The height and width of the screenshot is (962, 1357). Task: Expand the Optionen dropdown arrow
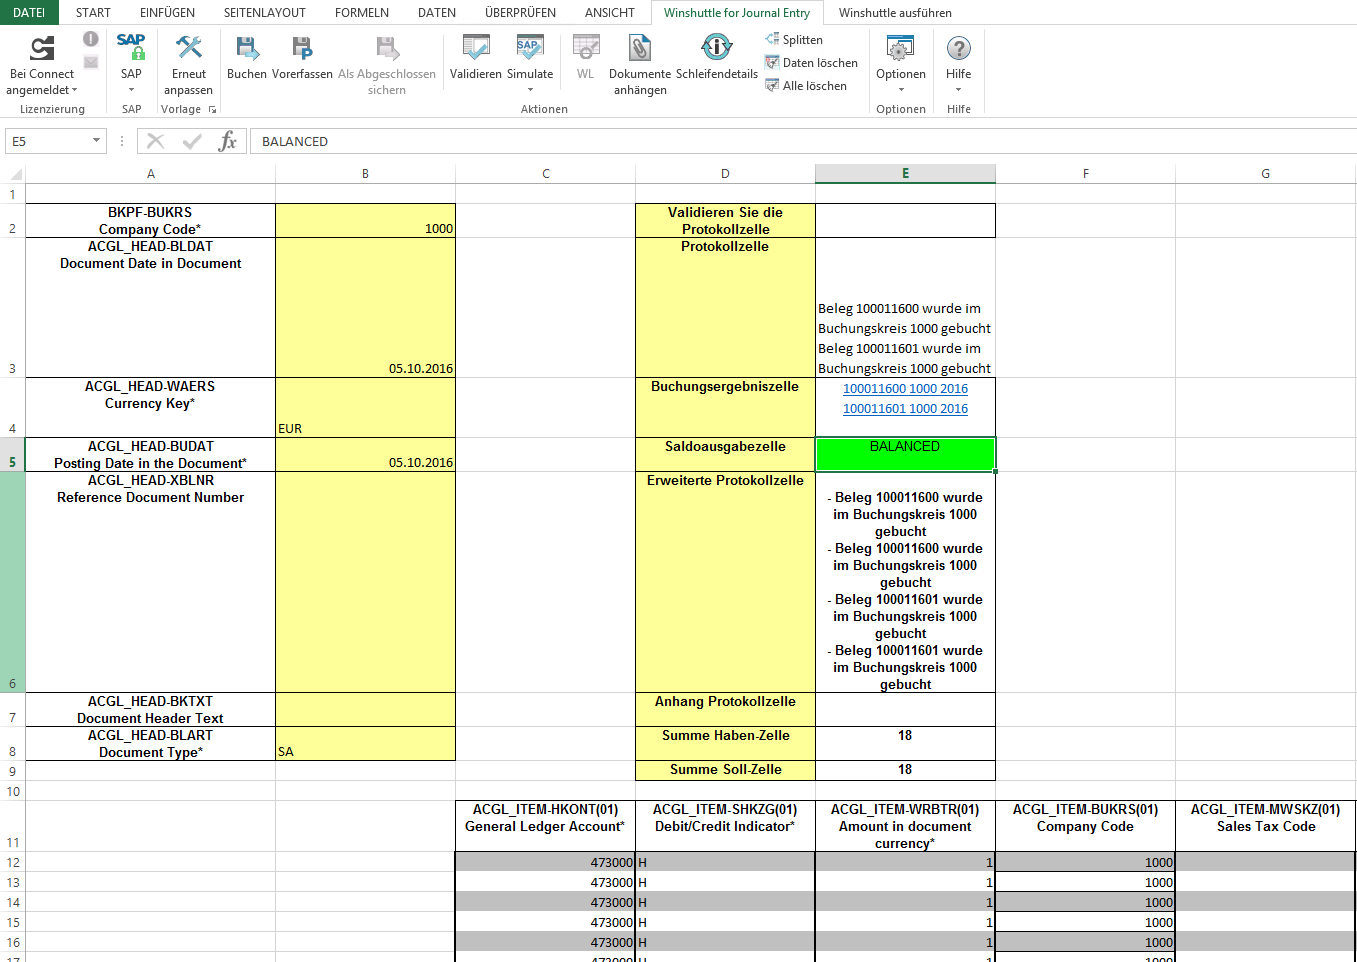[x=901, y=90]
